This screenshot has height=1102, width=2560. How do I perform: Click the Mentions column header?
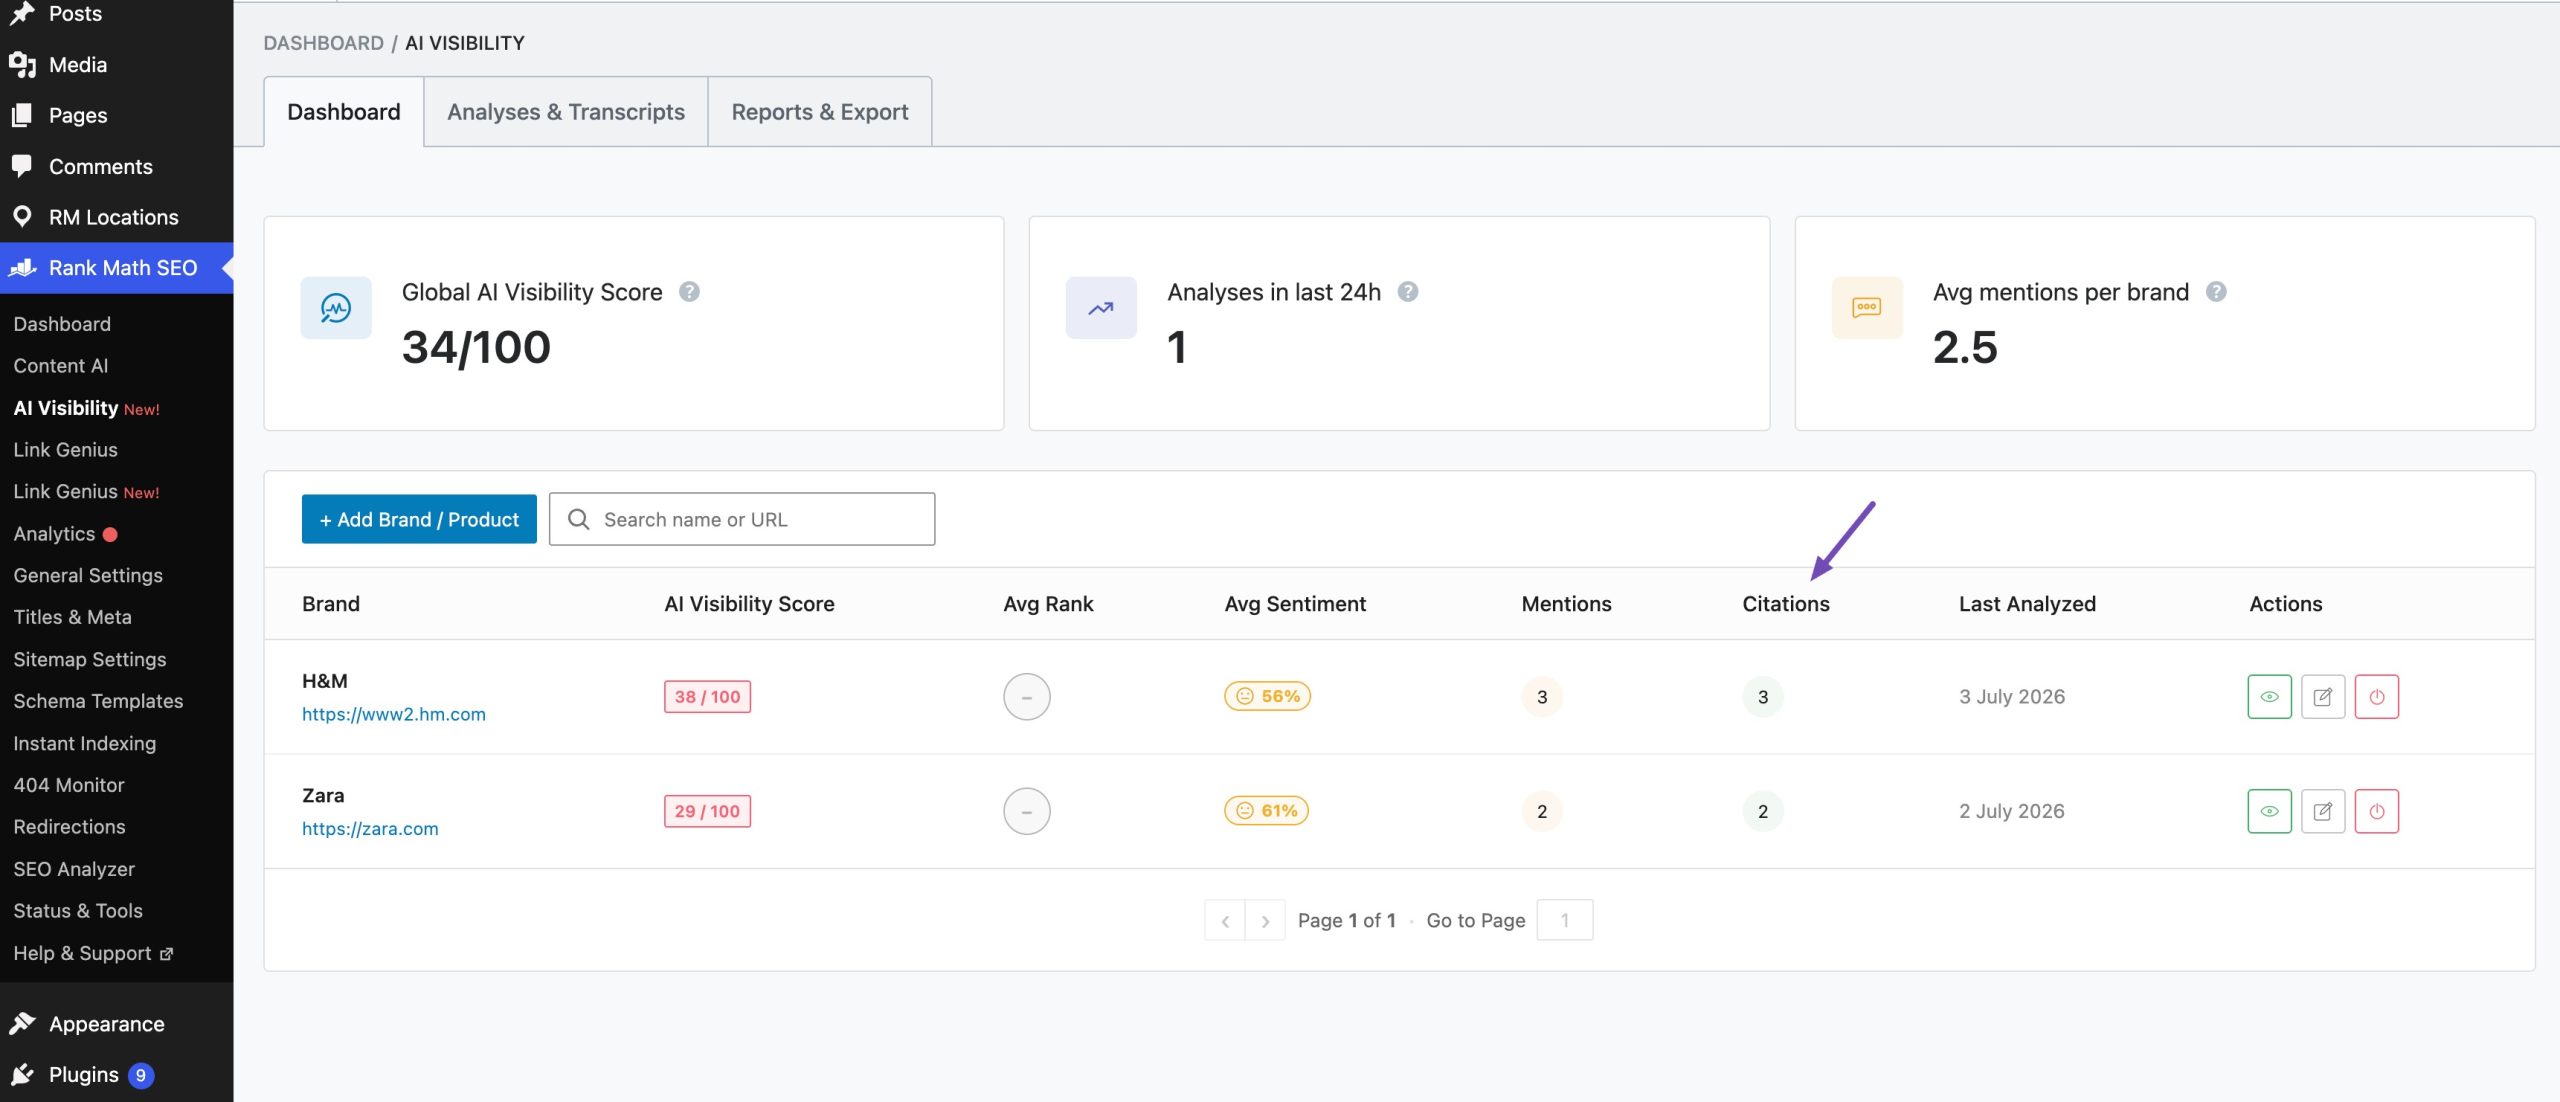pos(1567,604)
